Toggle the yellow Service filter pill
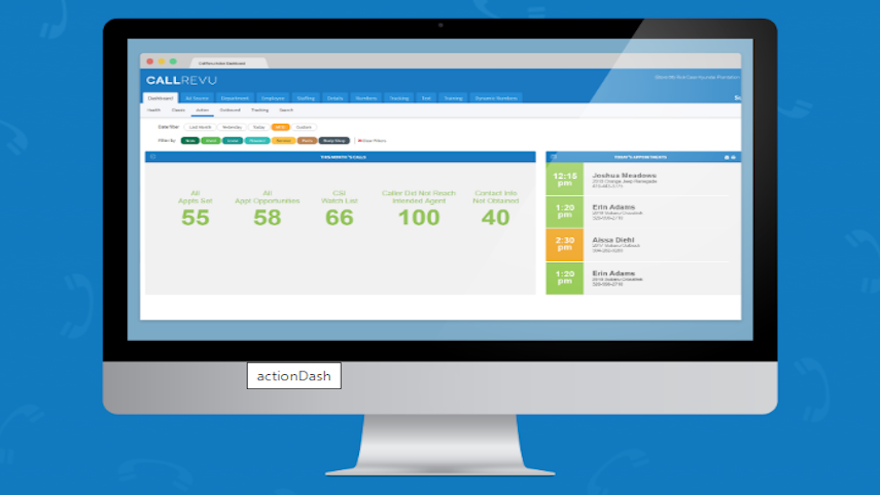Viewport: 880px width, 495px height. (283, 141)
